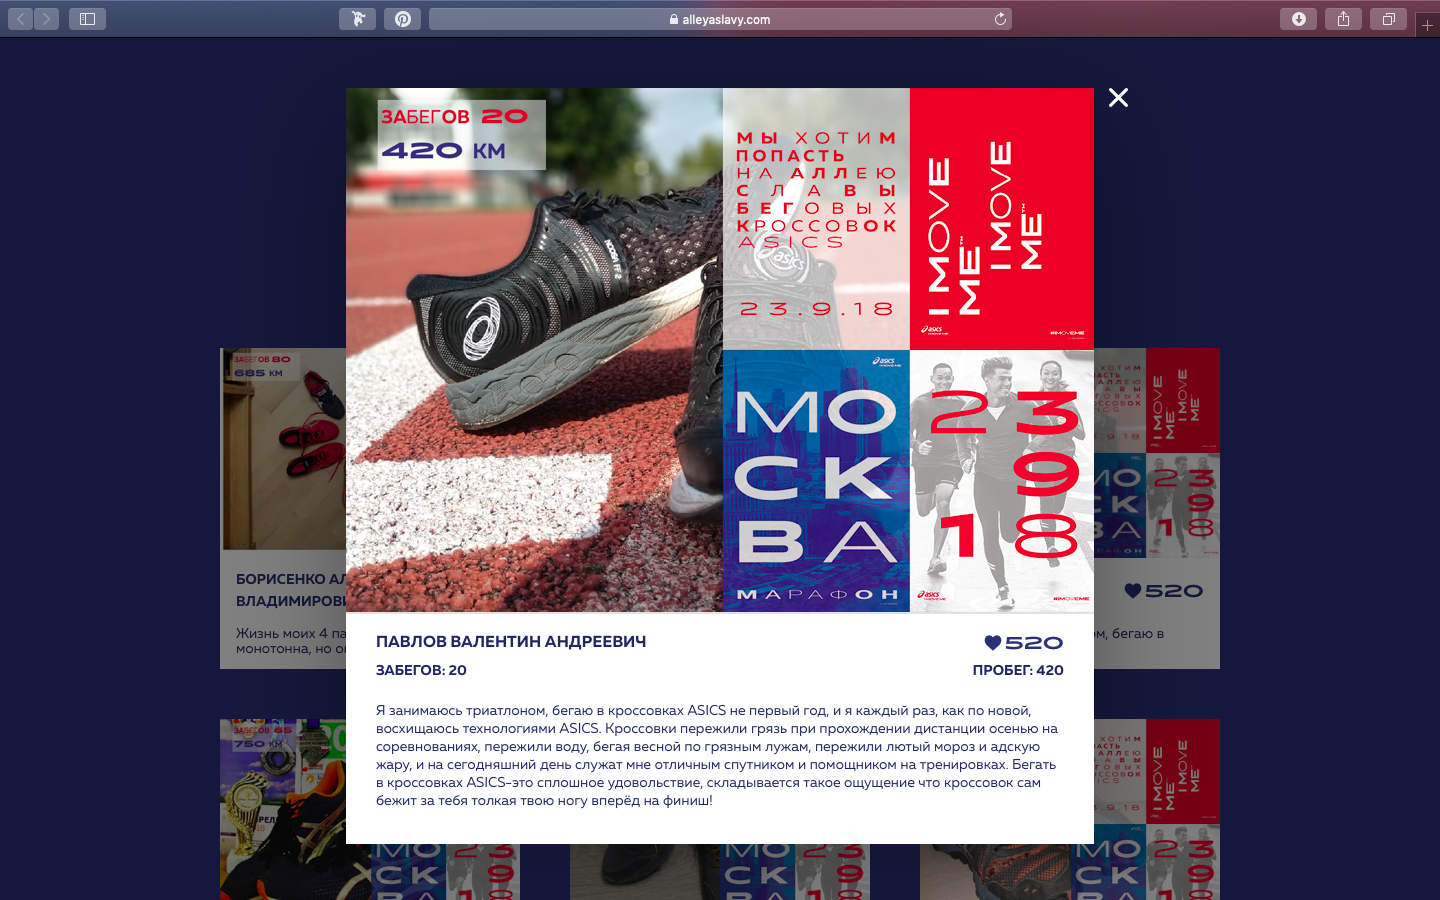Open a new tab
The height and width of the screenshot is (900, 1440).
tap(1427, 25)
